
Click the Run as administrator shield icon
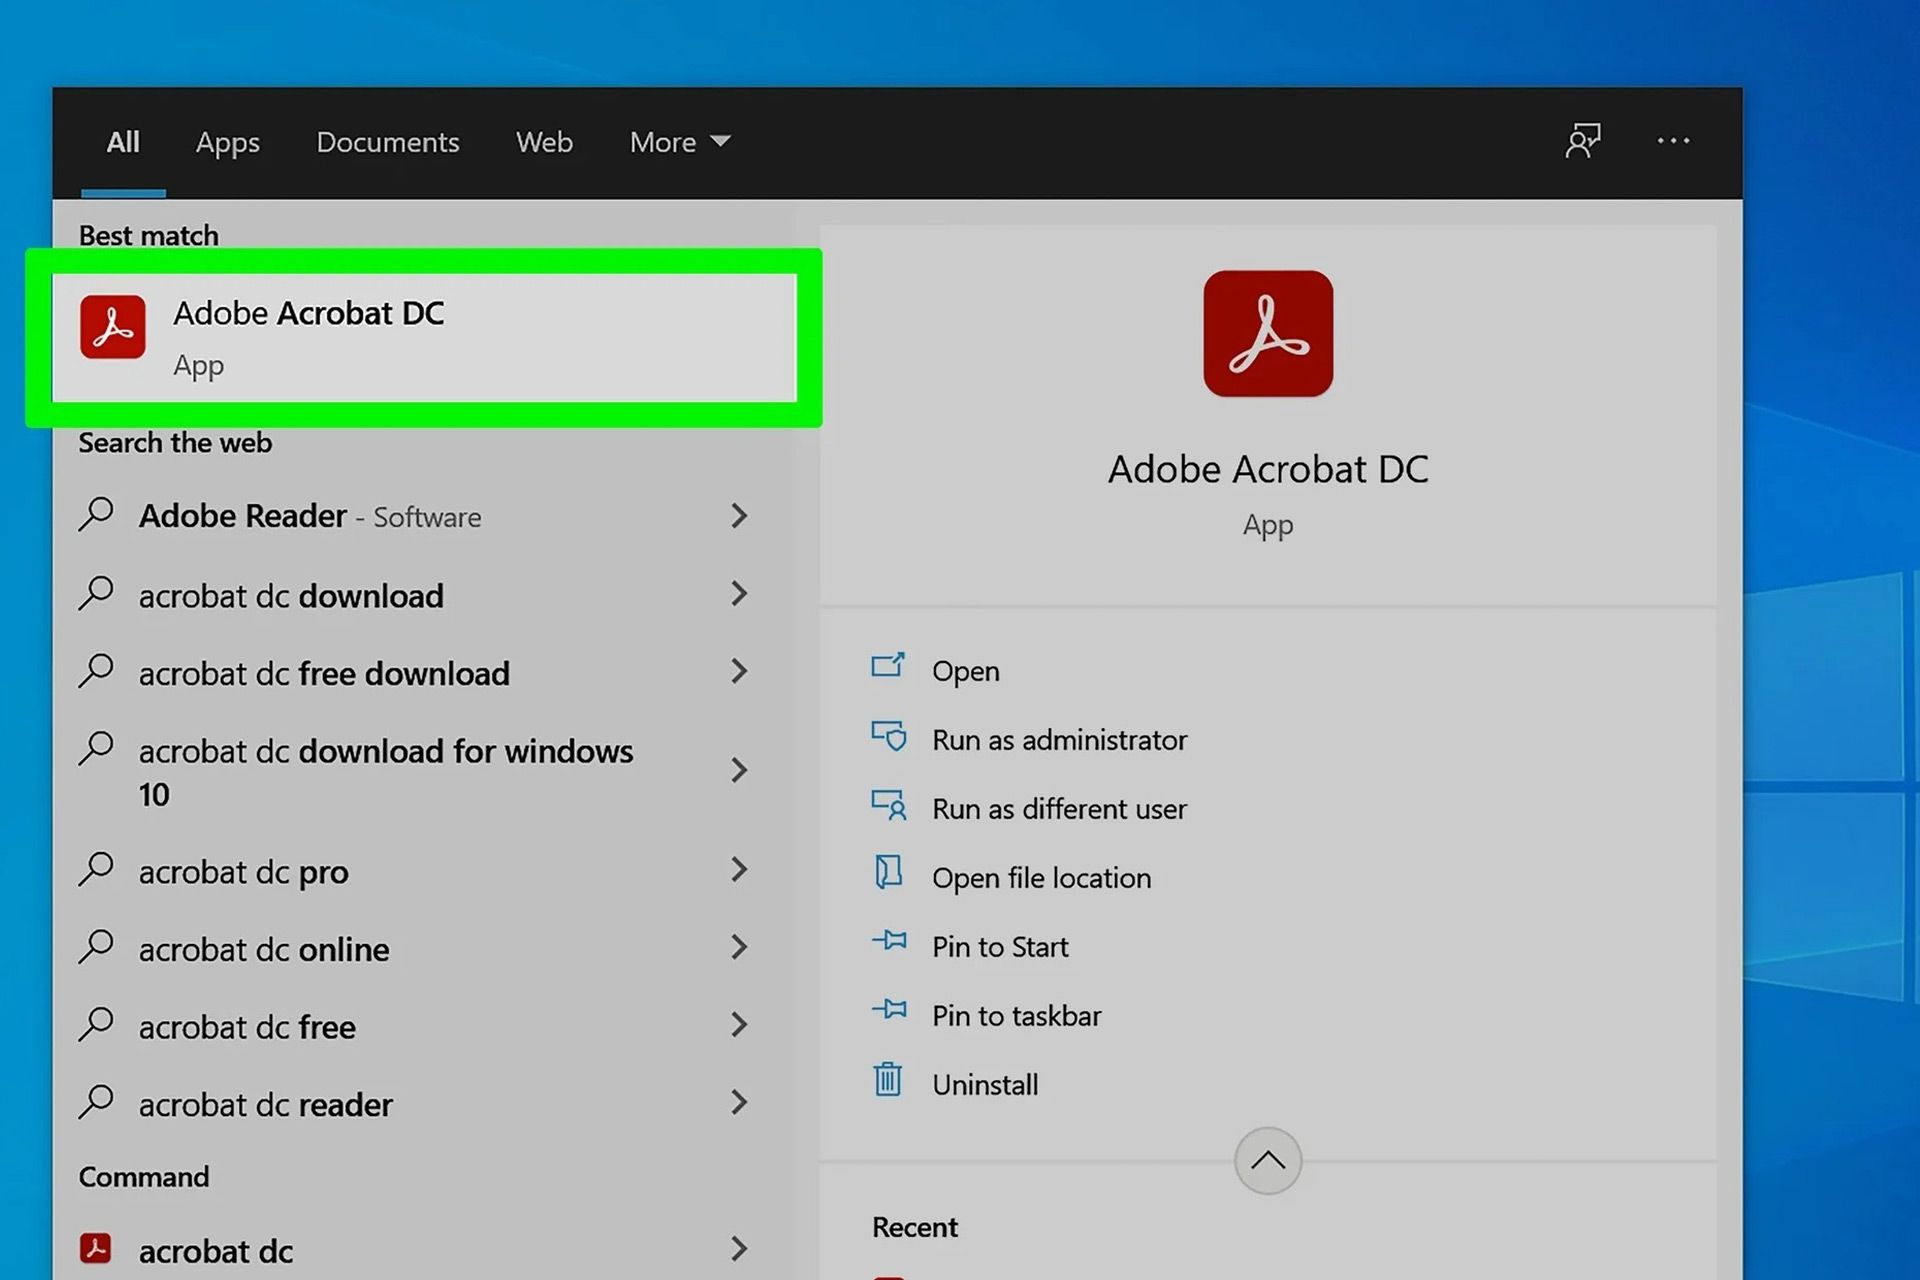click(888, 736)
